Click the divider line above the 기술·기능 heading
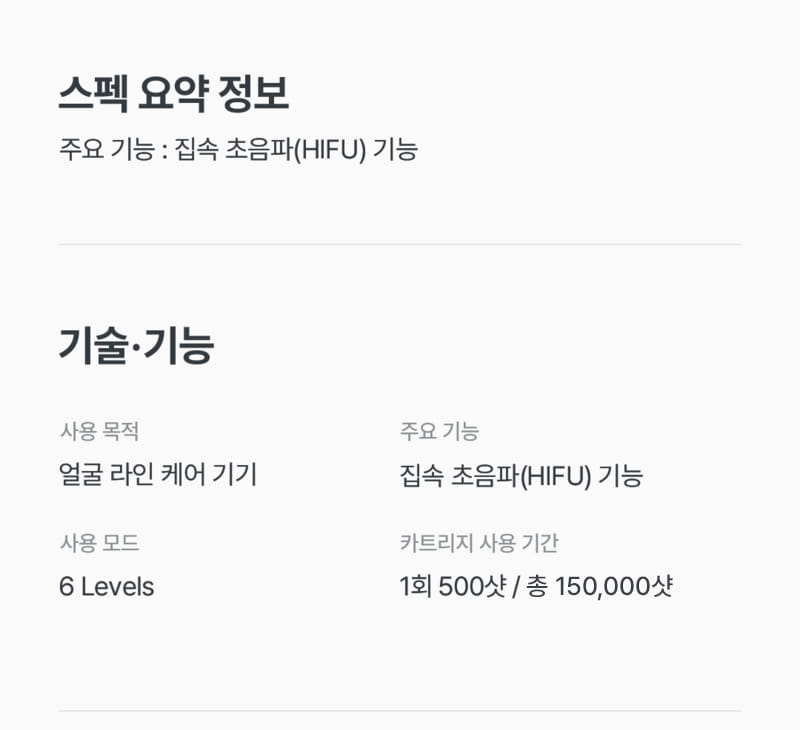This screenshot has width=800, height=730. (x=400, y=244)
